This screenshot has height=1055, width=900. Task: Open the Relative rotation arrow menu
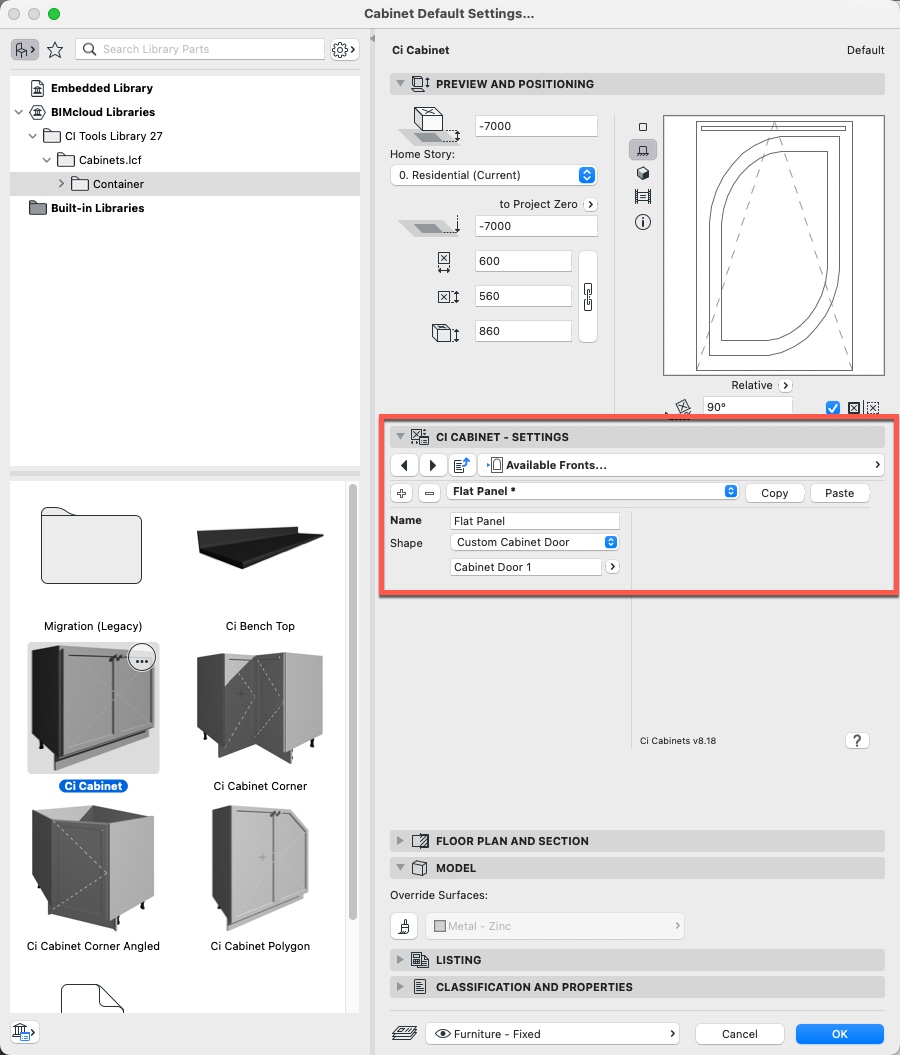click(785, 386)
